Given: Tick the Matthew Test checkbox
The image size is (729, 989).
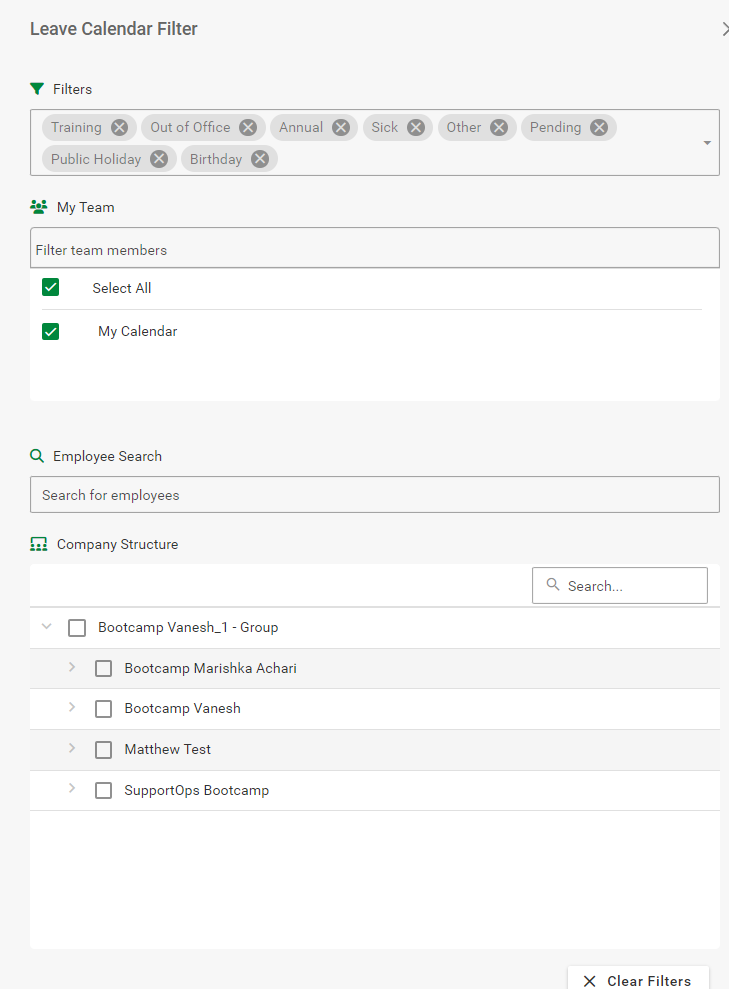Looking at the screenshot, I should (103, 750).
